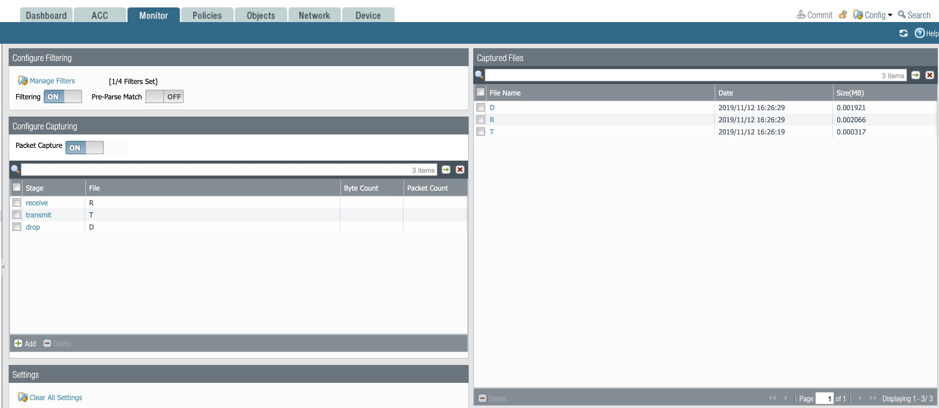
Task: Check the checkbox for file D
Action: coord(480,108)
